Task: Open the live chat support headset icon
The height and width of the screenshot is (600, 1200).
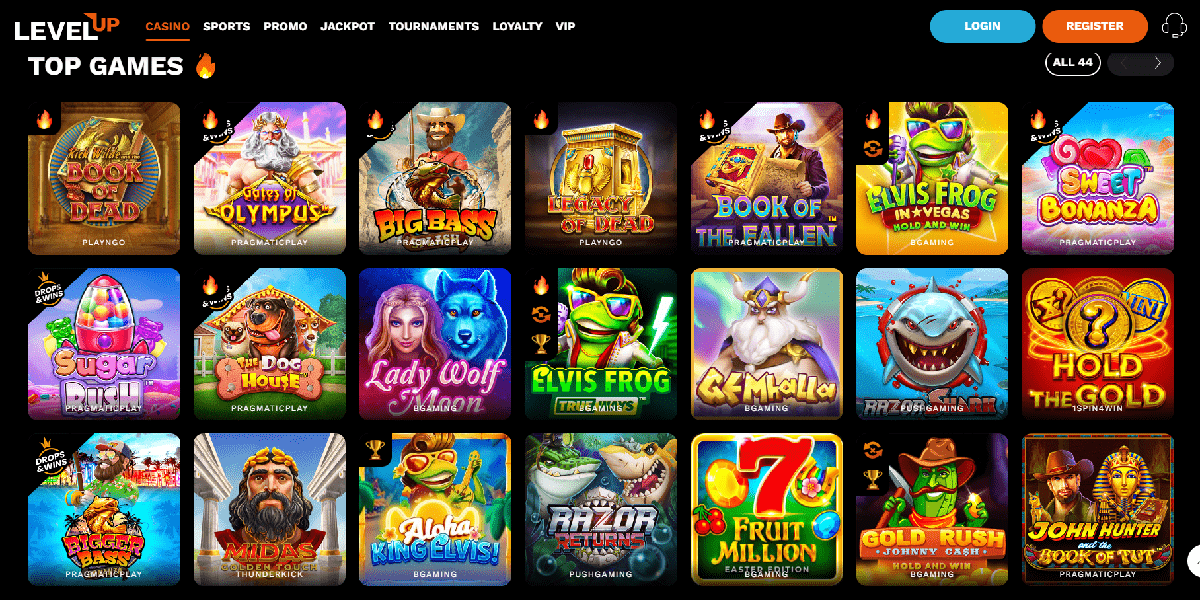Action: pyautogui.click(x=1174, y=26)
